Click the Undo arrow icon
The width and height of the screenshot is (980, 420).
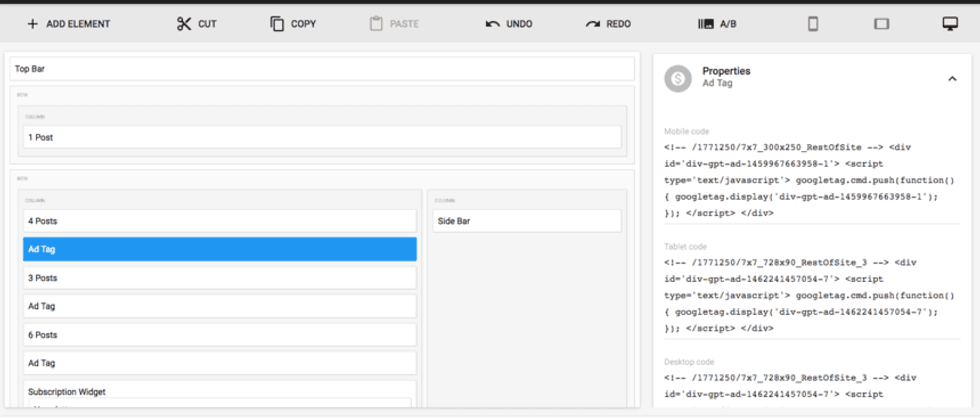click(493, 24)
